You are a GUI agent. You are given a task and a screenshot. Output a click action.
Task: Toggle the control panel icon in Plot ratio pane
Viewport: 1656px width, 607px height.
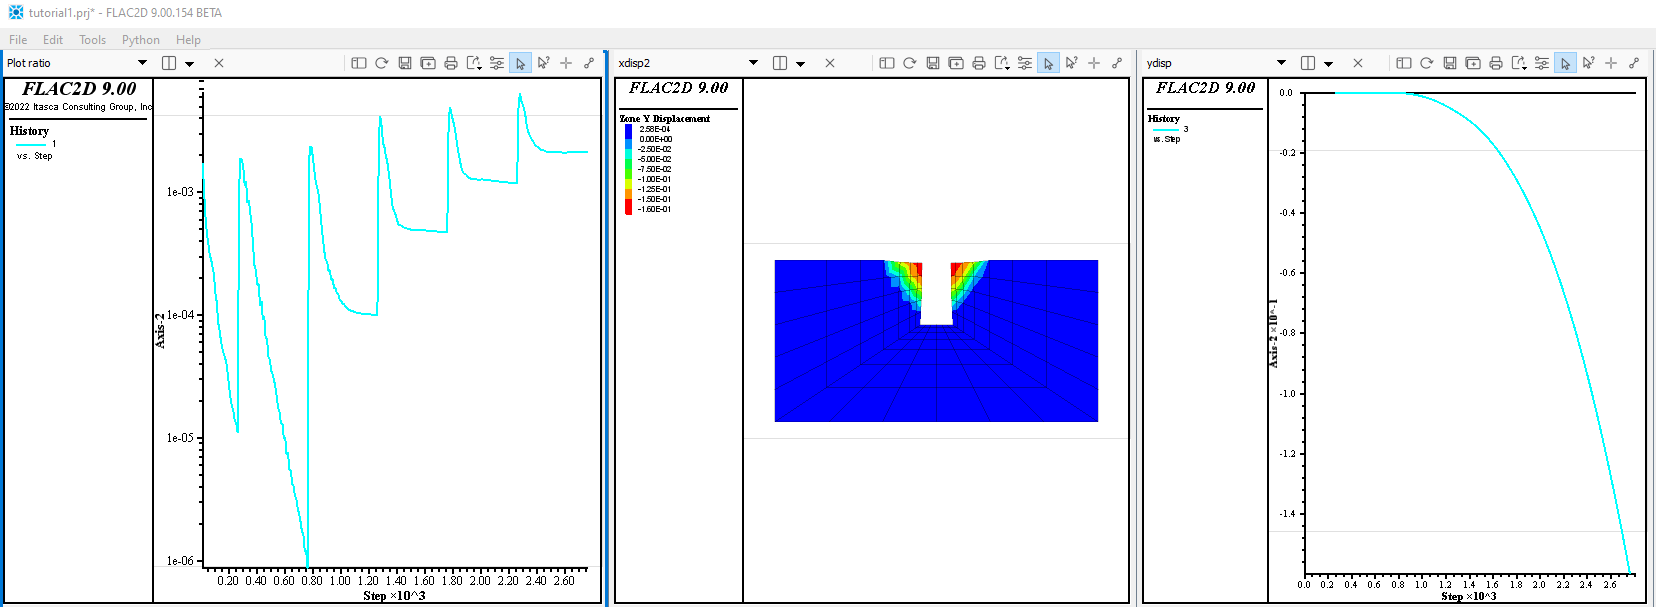click(x=359, y=63)
